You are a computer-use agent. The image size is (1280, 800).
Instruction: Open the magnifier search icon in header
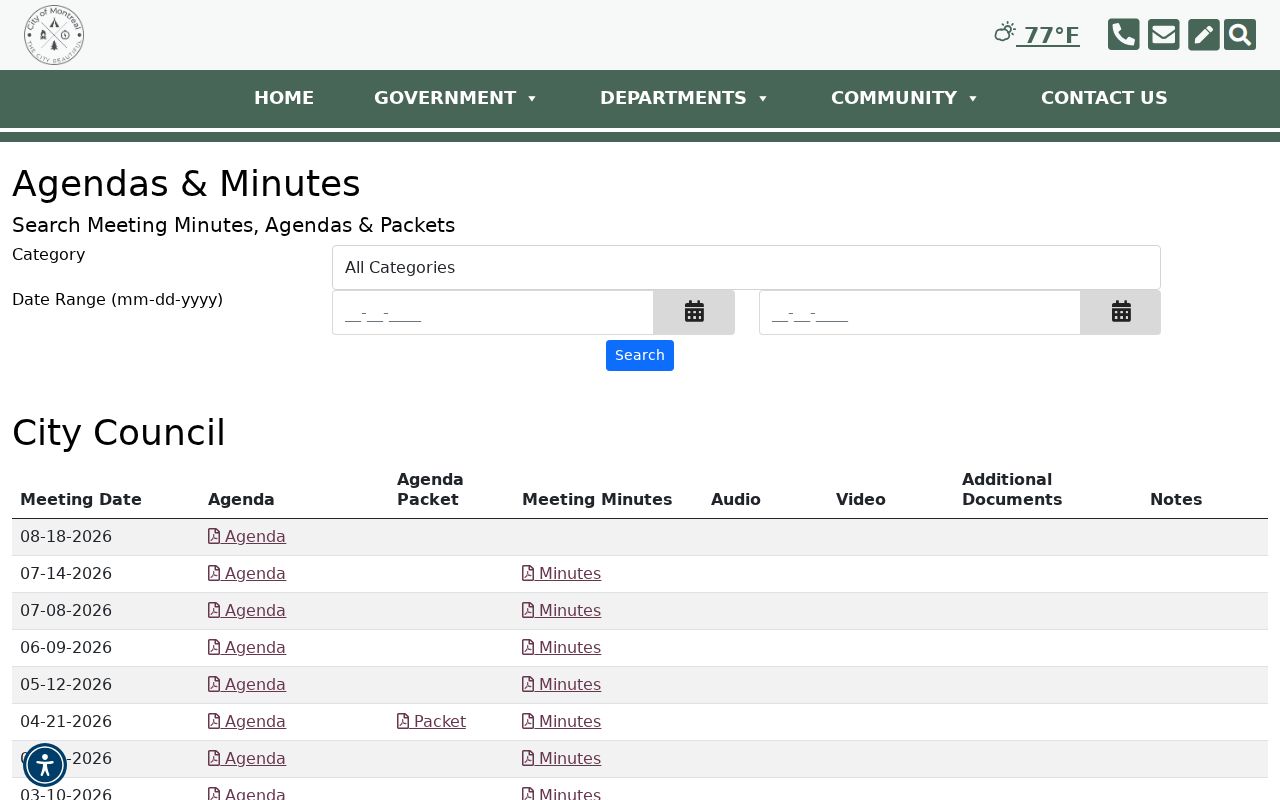tap(1240, 34)
